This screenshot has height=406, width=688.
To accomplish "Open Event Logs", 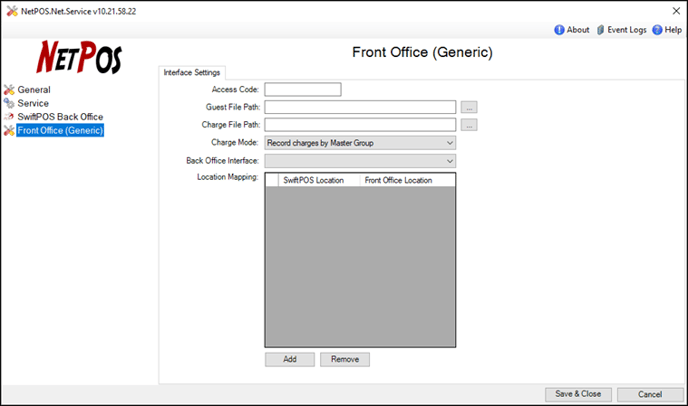I will (x=627, y=30).
